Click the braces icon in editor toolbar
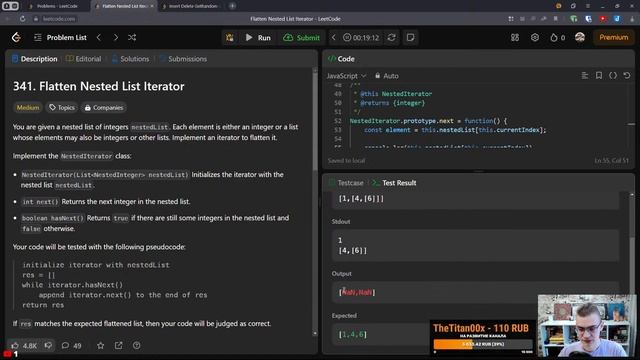This screenshot has width=640, height=360. coord(613,76)
